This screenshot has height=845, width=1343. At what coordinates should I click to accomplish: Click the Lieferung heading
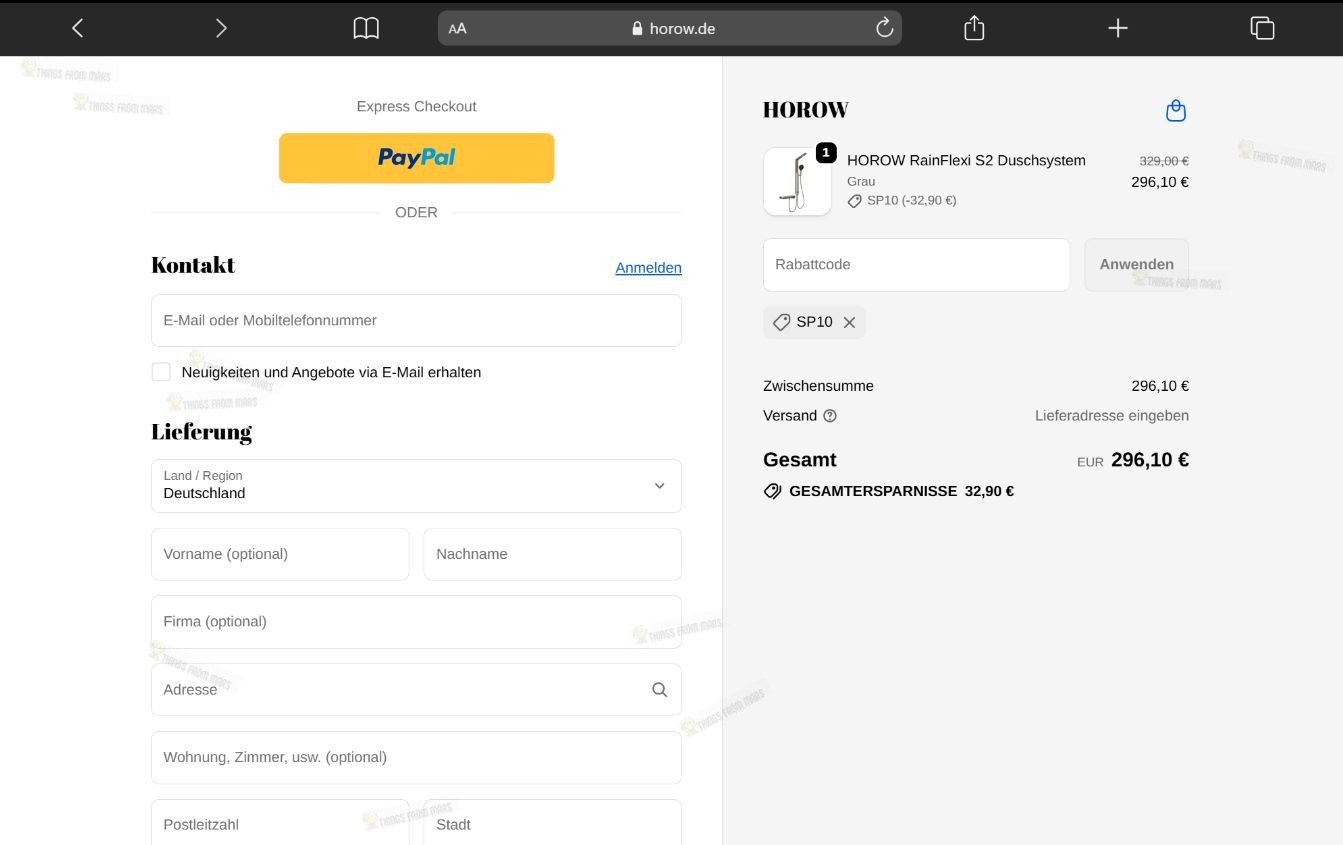click(201, 432)
